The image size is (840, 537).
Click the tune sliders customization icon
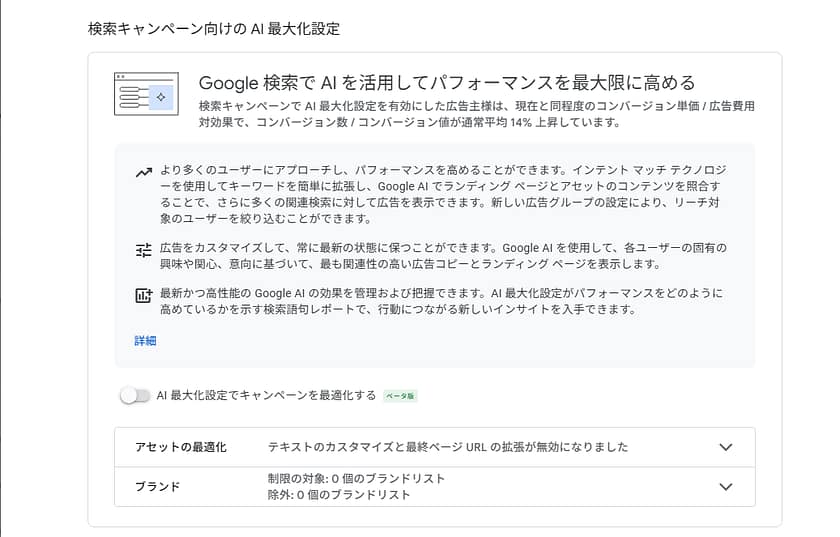tap(143, 250)
